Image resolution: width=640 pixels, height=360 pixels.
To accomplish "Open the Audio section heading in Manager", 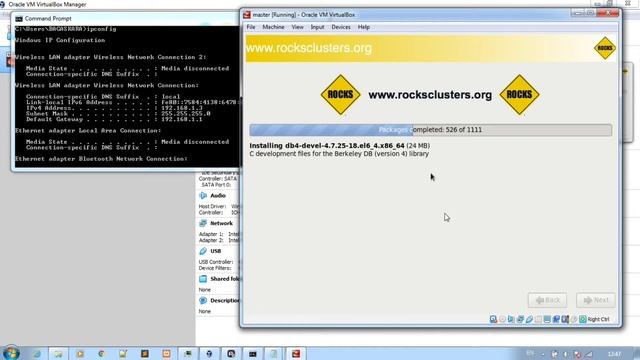I will coord(218,196).
